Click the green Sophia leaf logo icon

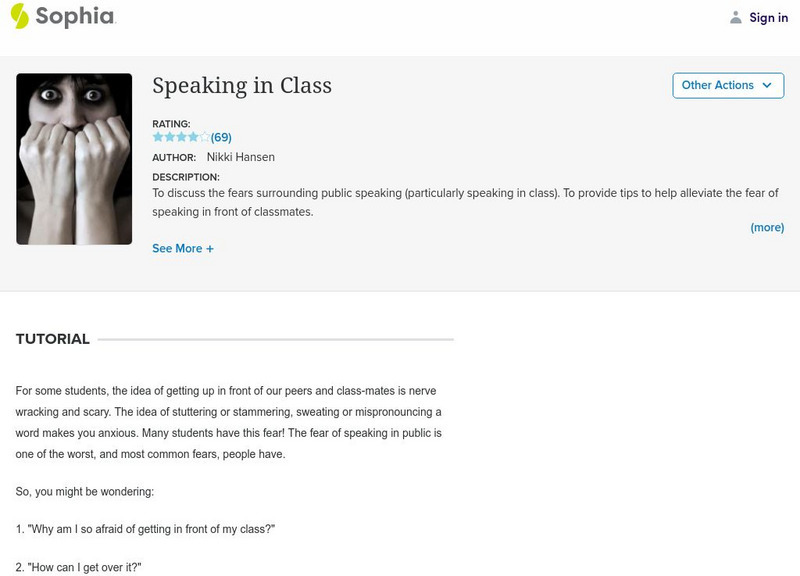click(20, 16)
